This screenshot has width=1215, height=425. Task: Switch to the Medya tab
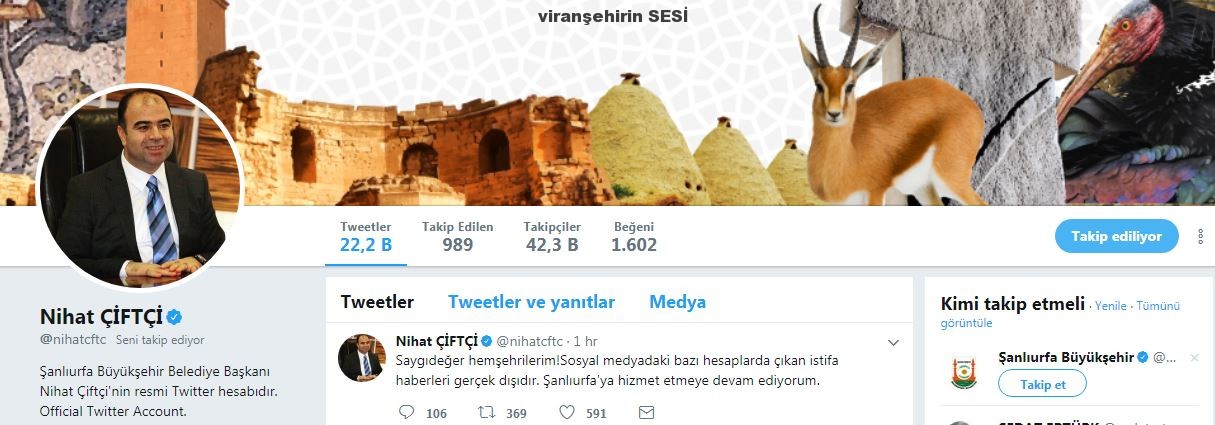(x=677, y=301)
